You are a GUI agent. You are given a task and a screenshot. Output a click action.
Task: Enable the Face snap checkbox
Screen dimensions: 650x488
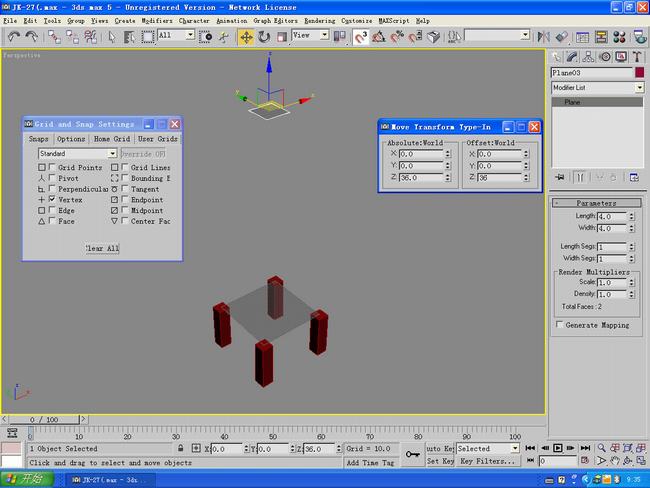[x=52, y=221]
